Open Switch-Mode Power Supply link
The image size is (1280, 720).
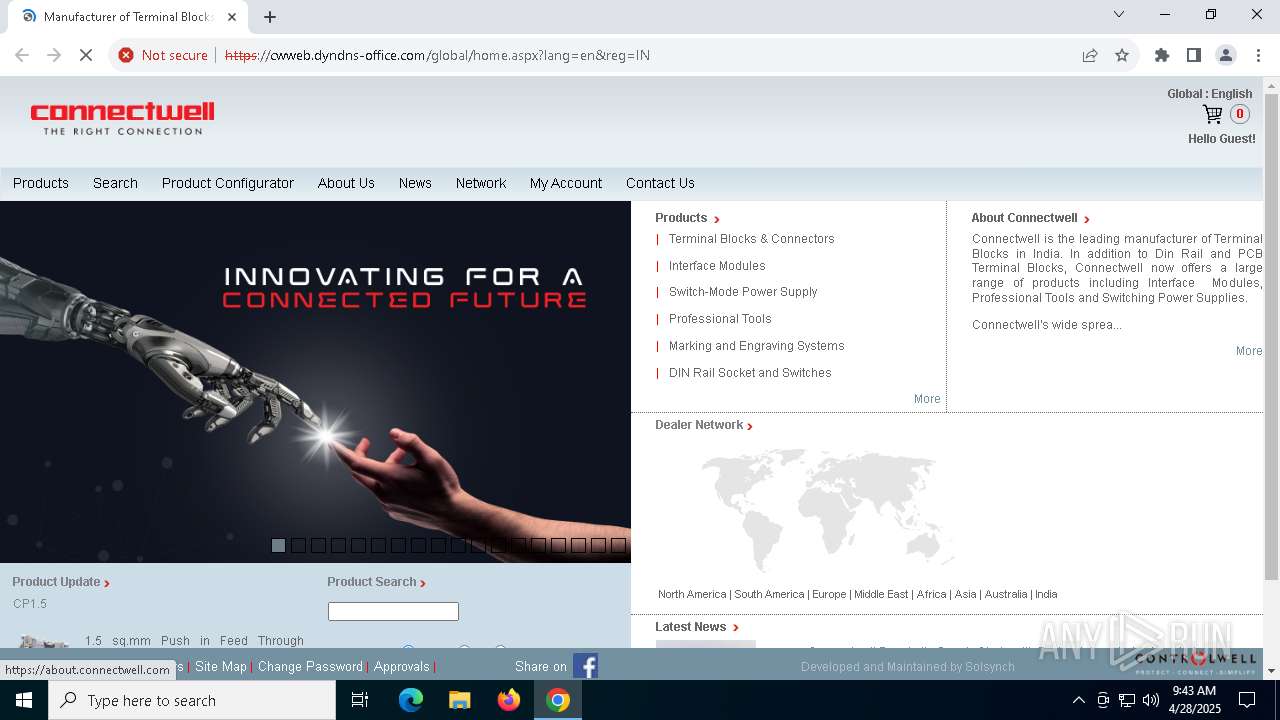click(x=743, y=292)
